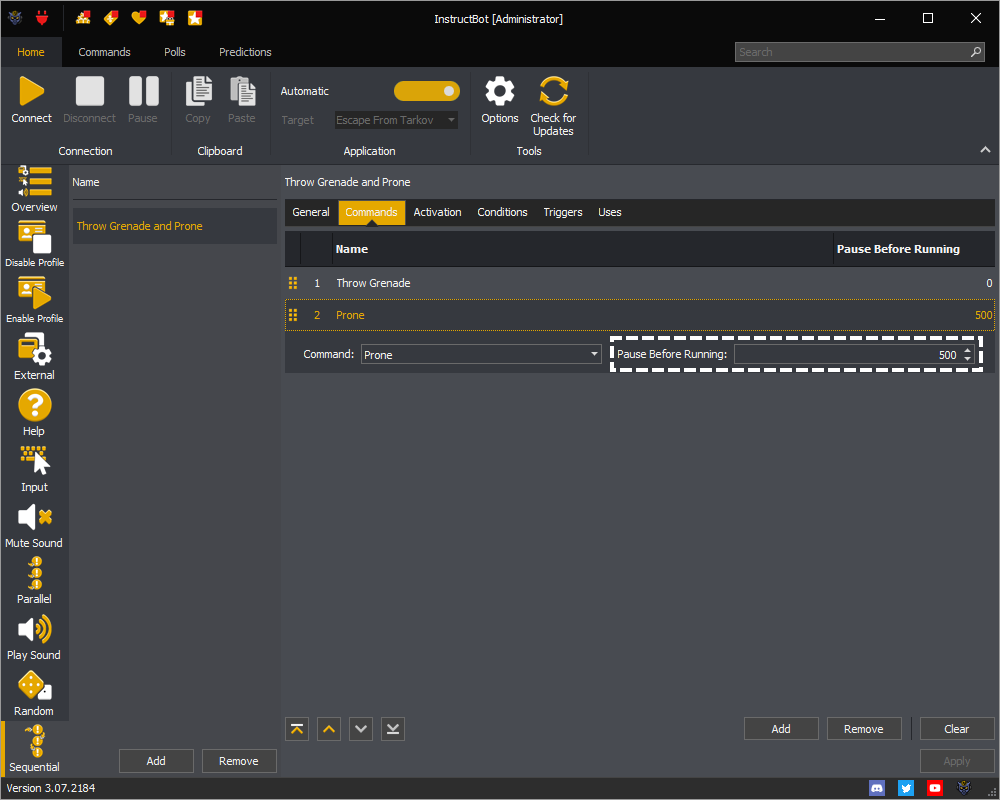
Task: Move command to top of list
Action: 297,729
